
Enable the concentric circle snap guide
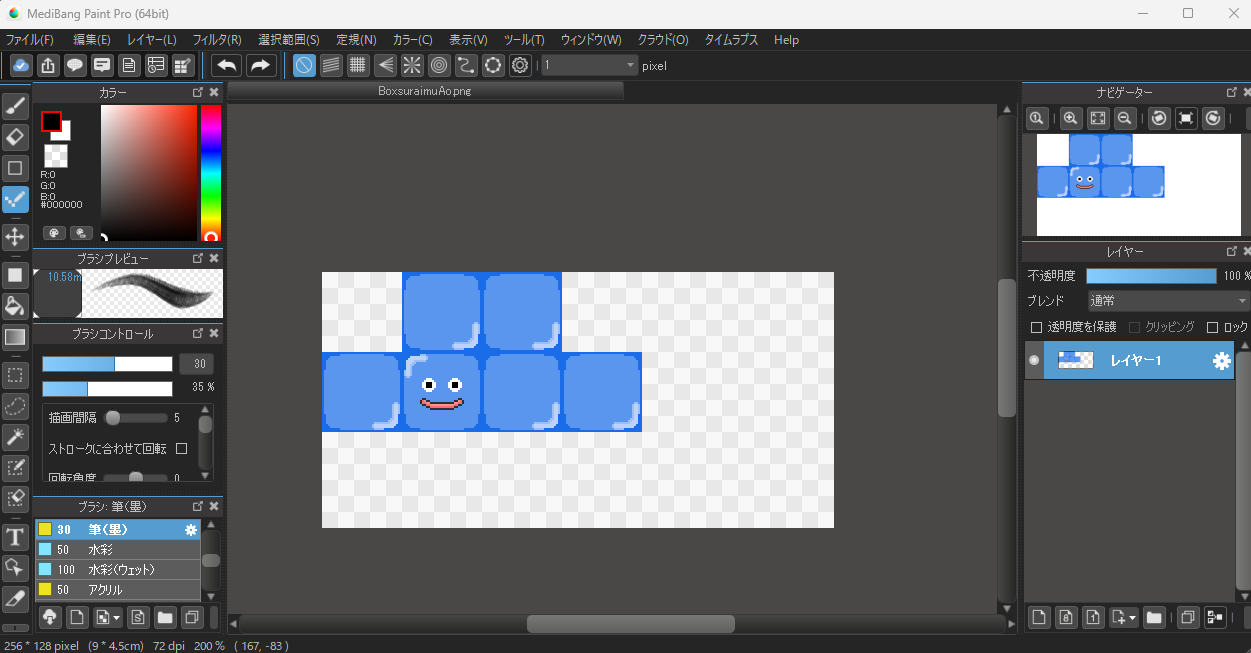tap(439, 66)
